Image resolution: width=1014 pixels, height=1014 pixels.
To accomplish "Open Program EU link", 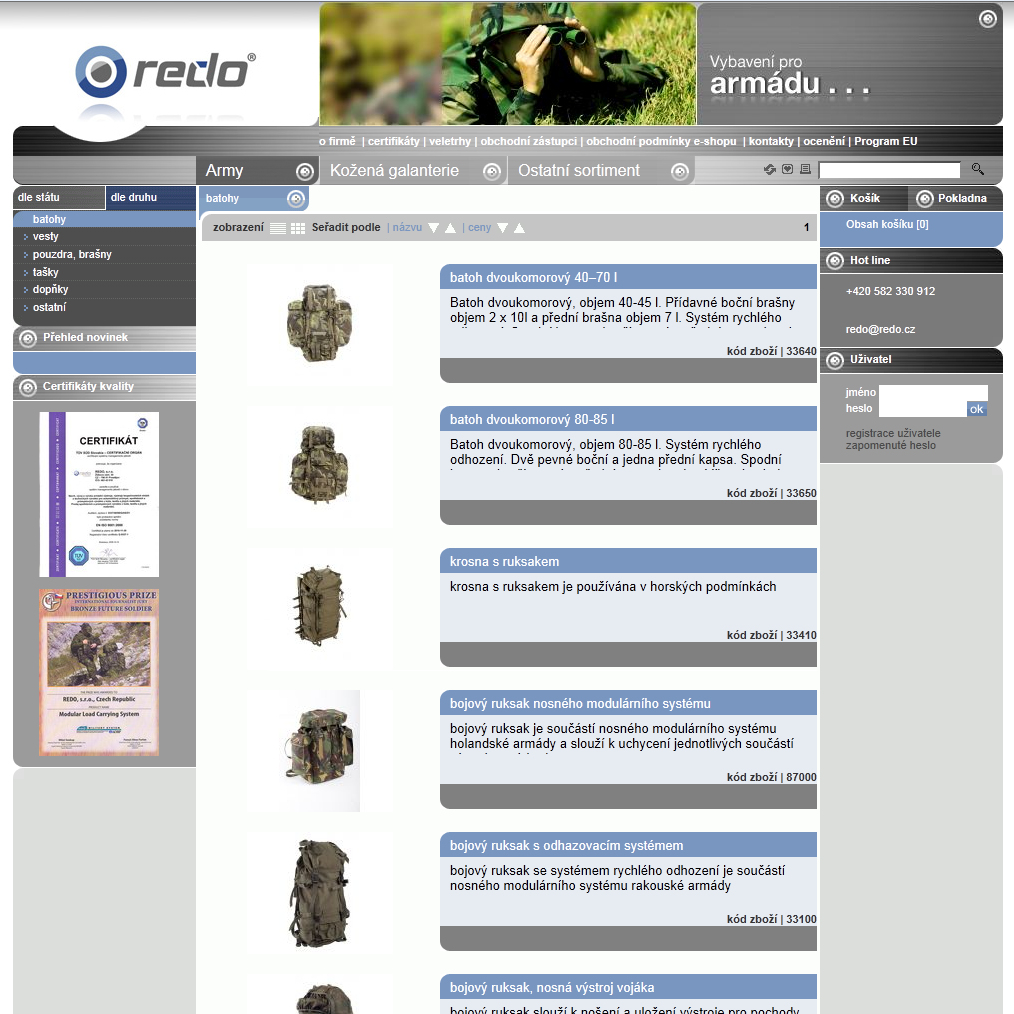I will point(885,141).
